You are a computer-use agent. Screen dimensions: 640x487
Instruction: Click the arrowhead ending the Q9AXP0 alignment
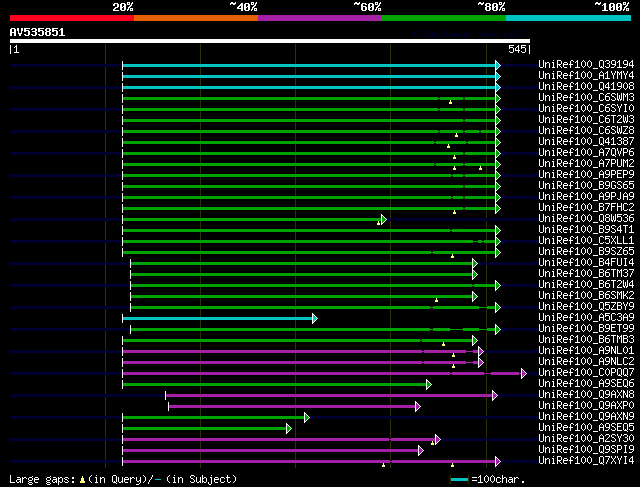418,407
